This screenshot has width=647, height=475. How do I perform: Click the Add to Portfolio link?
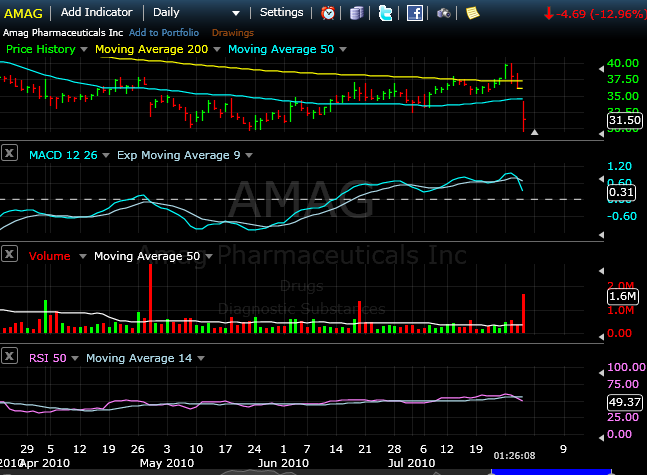(163, 32)
